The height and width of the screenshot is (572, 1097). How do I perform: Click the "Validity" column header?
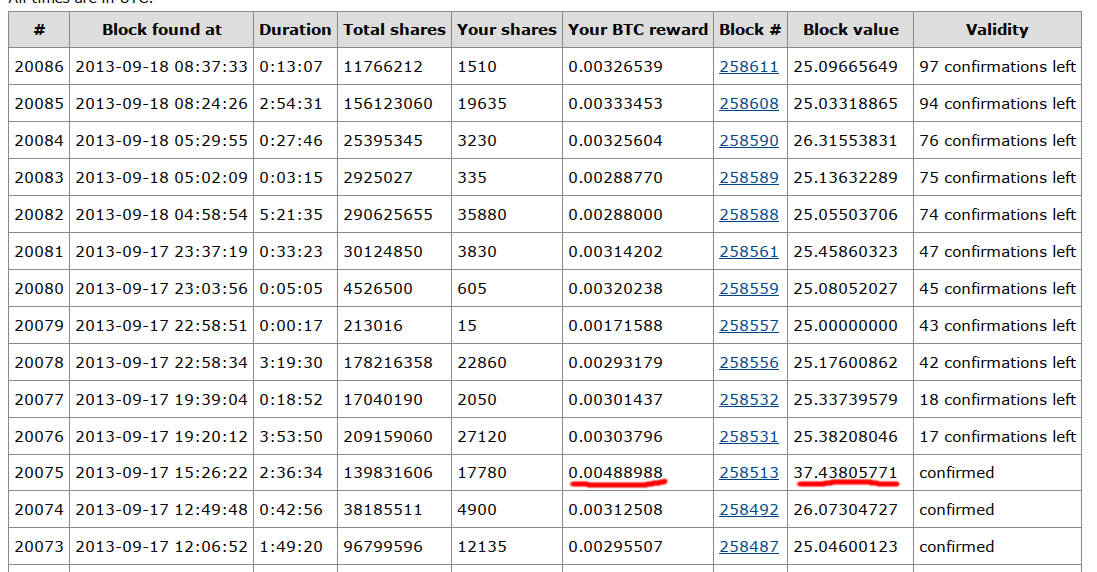[x=996, y=30]
